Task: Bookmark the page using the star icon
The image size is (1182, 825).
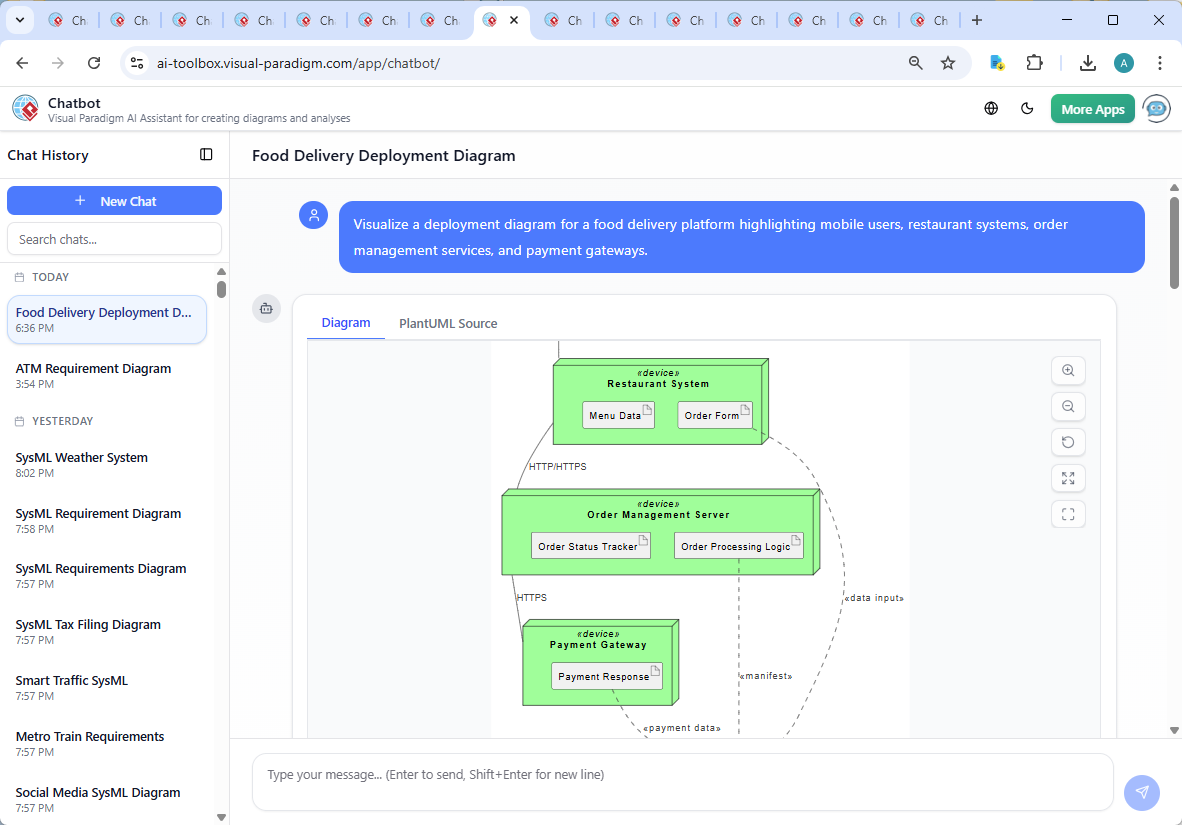Action: click(x=947, y=62)
